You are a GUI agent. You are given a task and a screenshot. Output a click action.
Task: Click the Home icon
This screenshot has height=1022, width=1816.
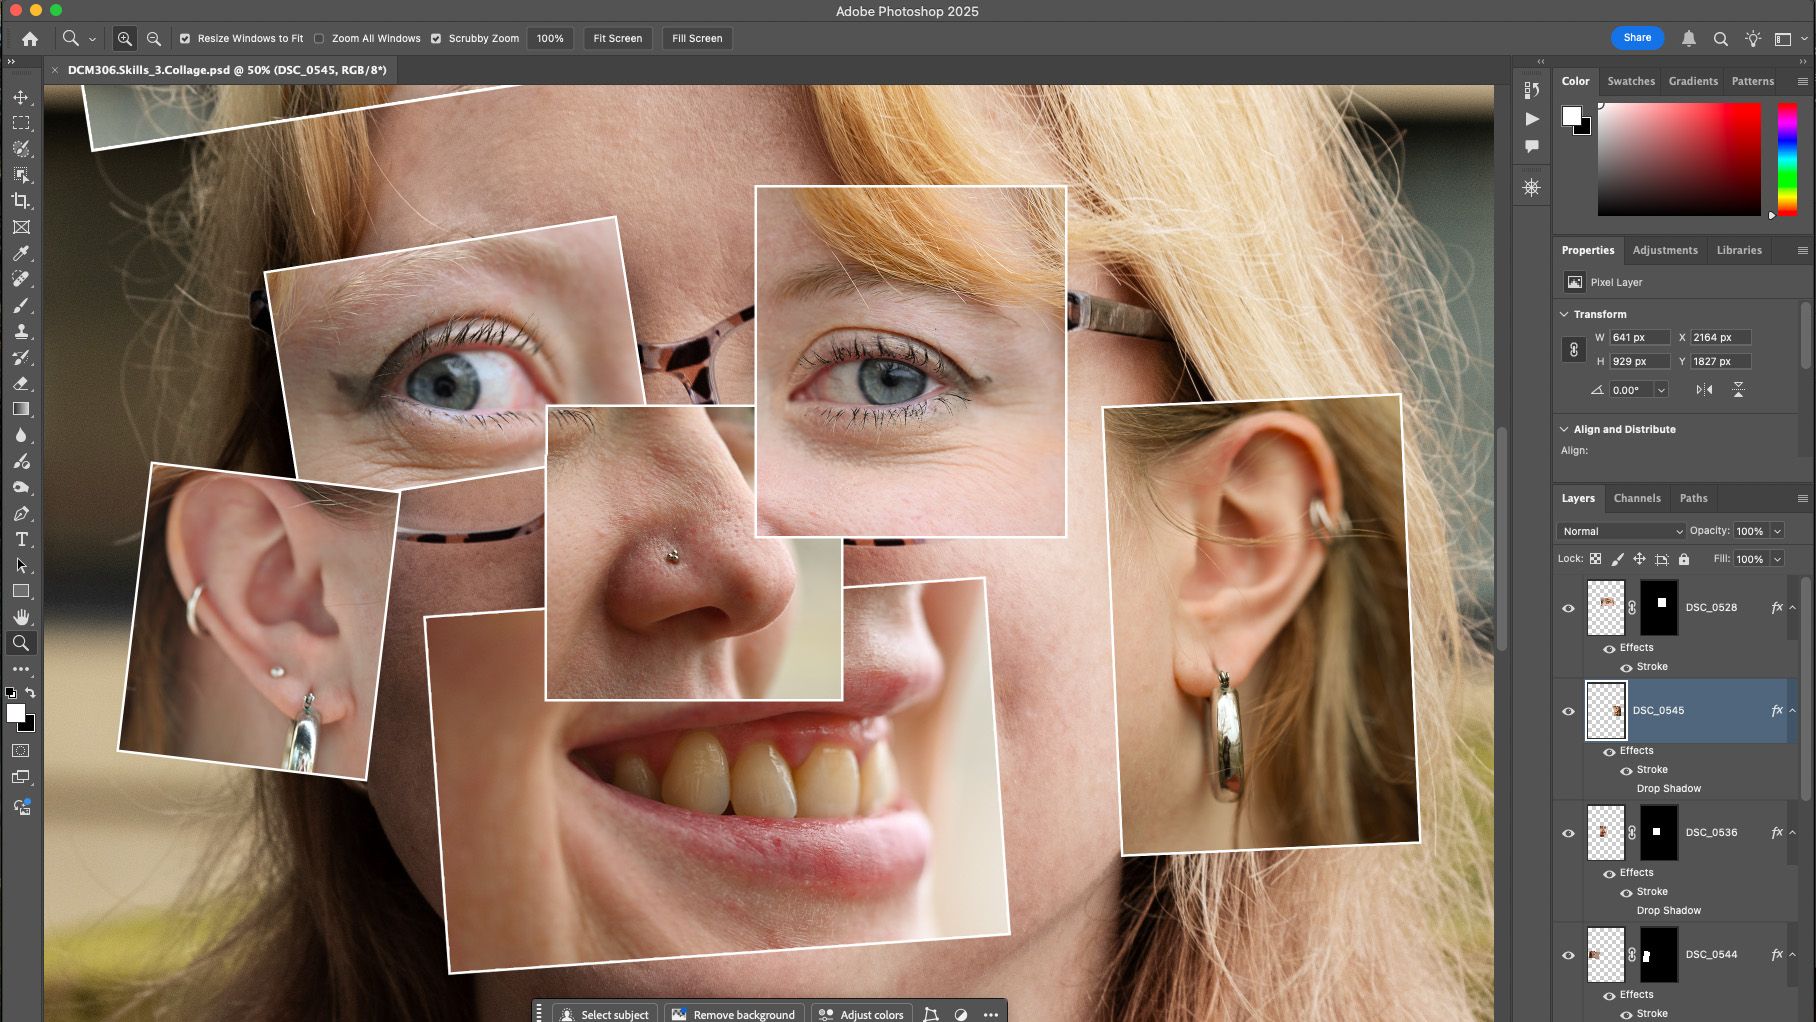[x=30, y=38]
